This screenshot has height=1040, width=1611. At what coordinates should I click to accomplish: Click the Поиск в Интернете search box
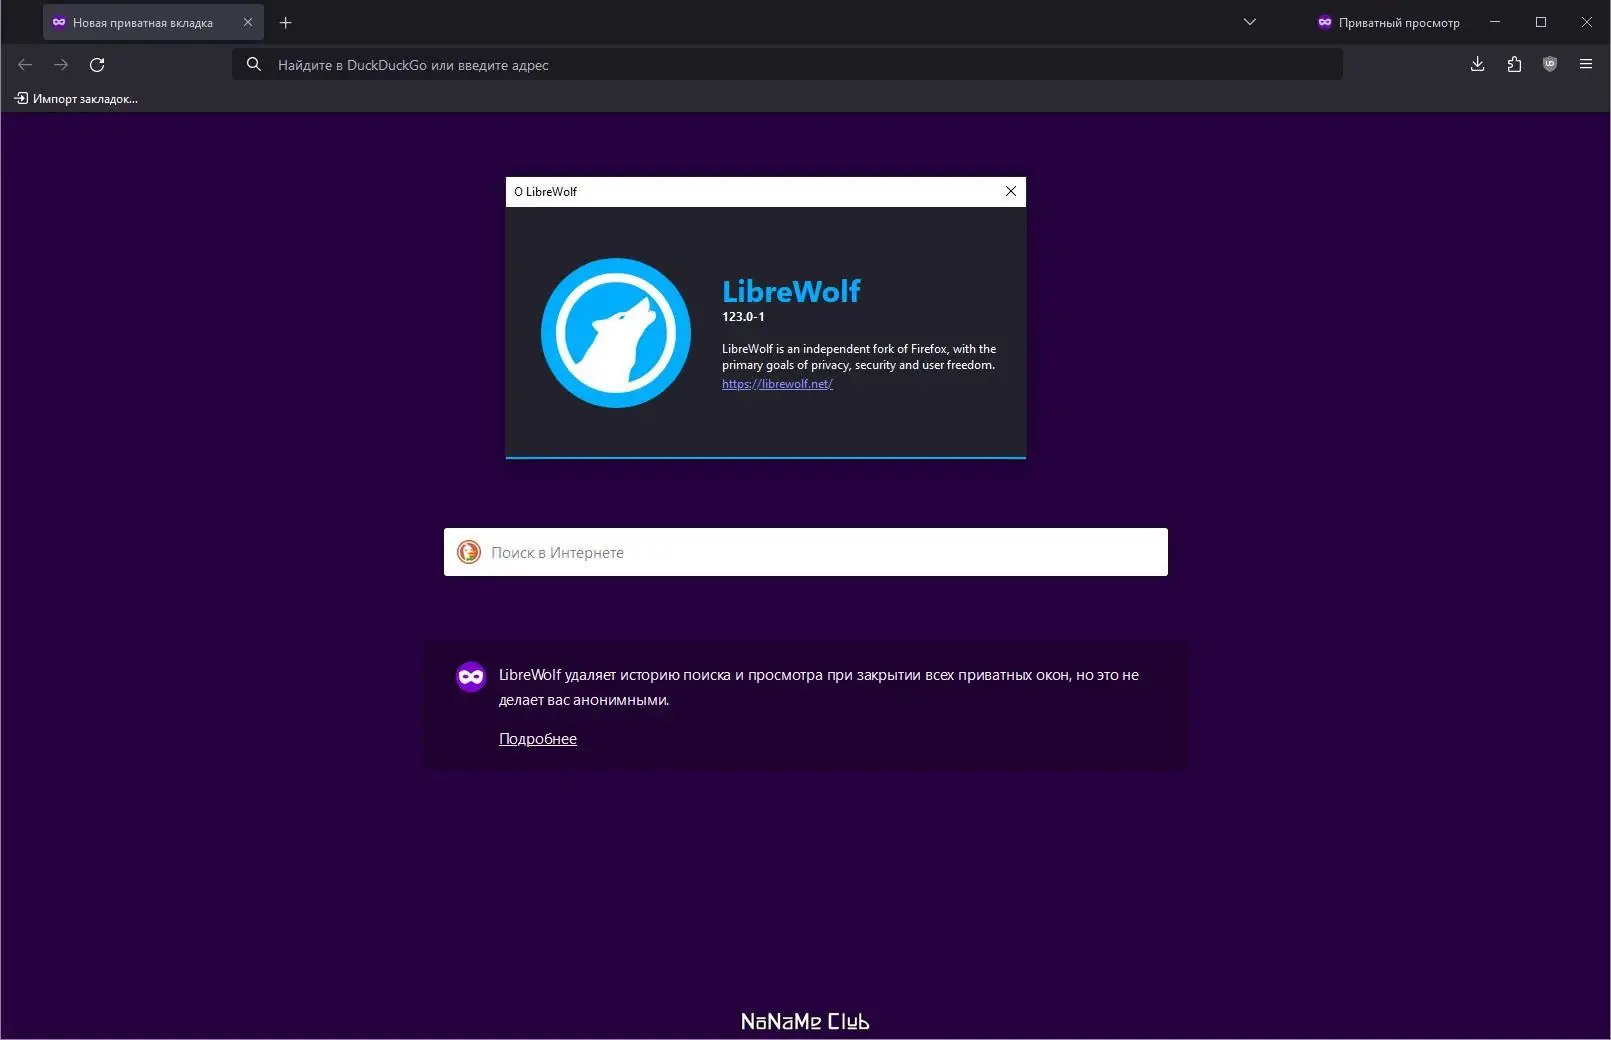click(806, 552)
